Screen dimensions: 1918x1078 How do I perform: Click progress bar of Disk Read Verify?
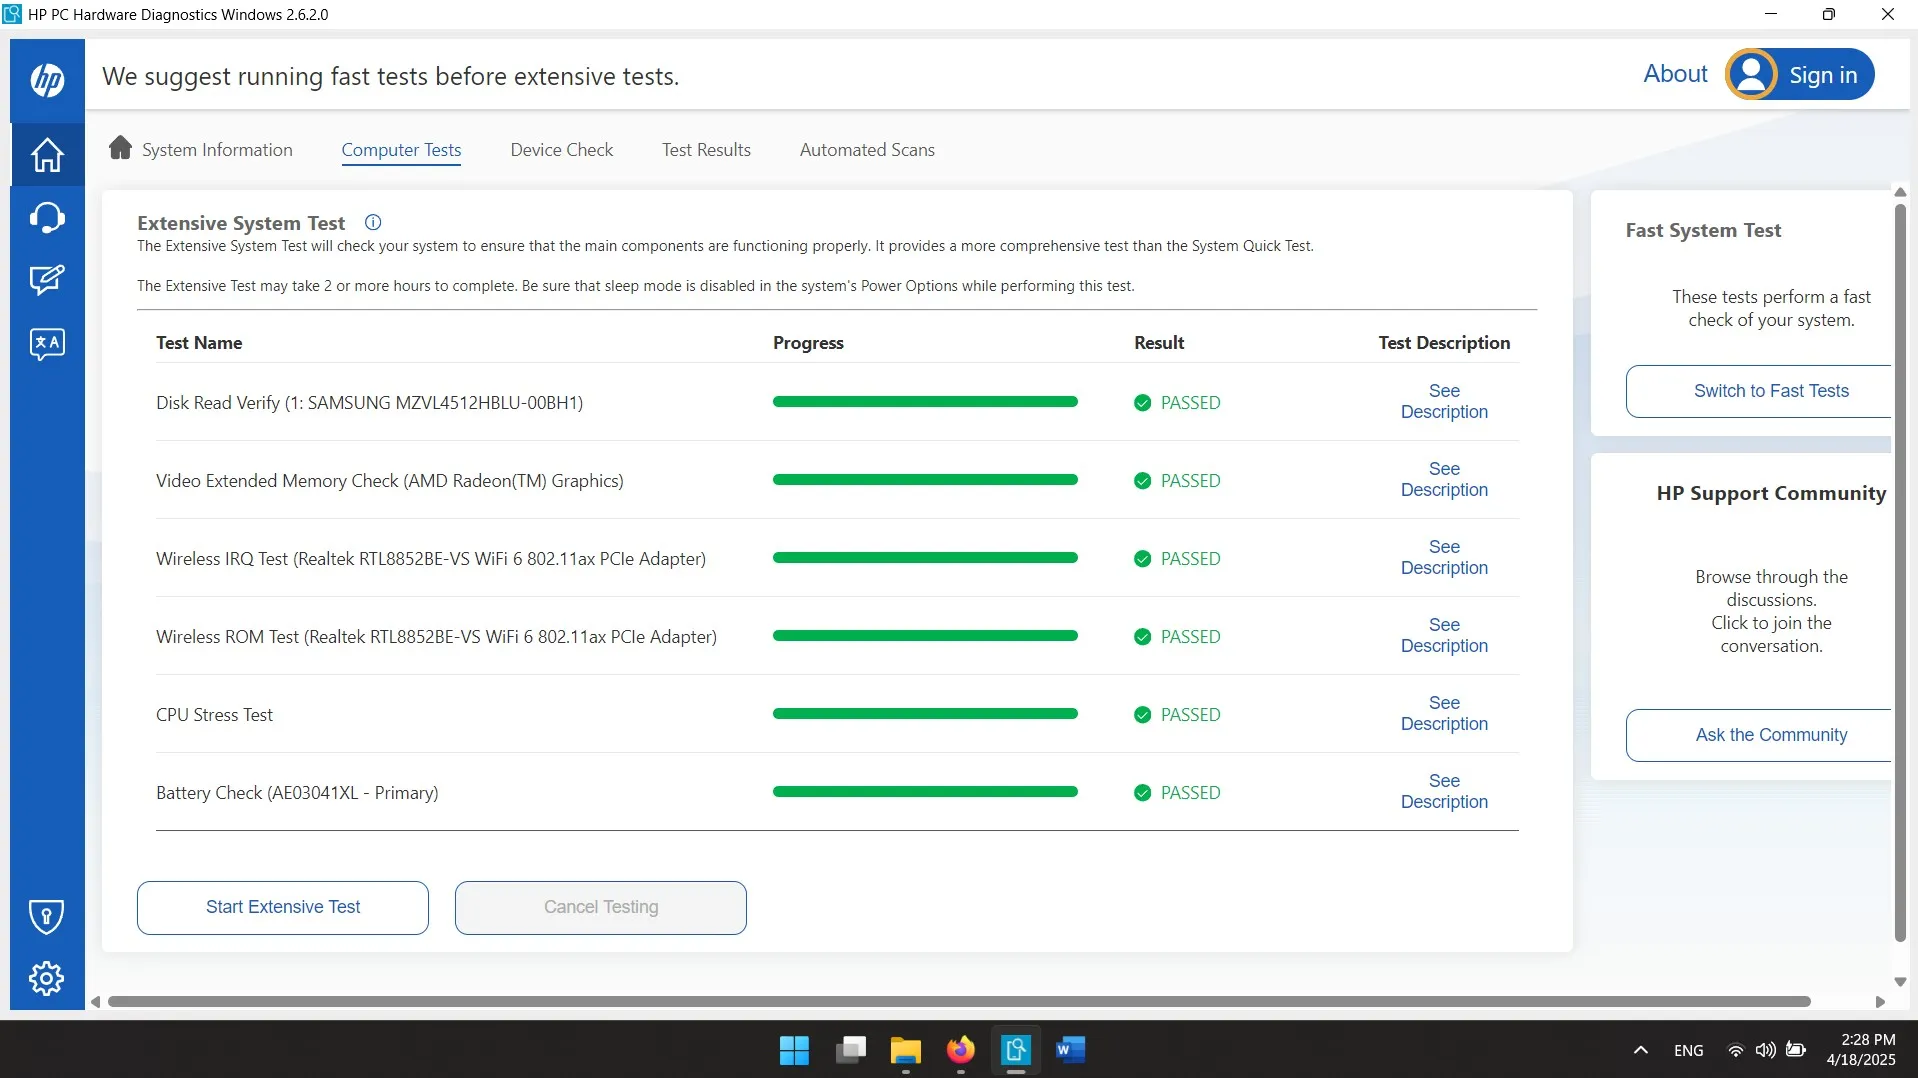(x=925, y=402)
